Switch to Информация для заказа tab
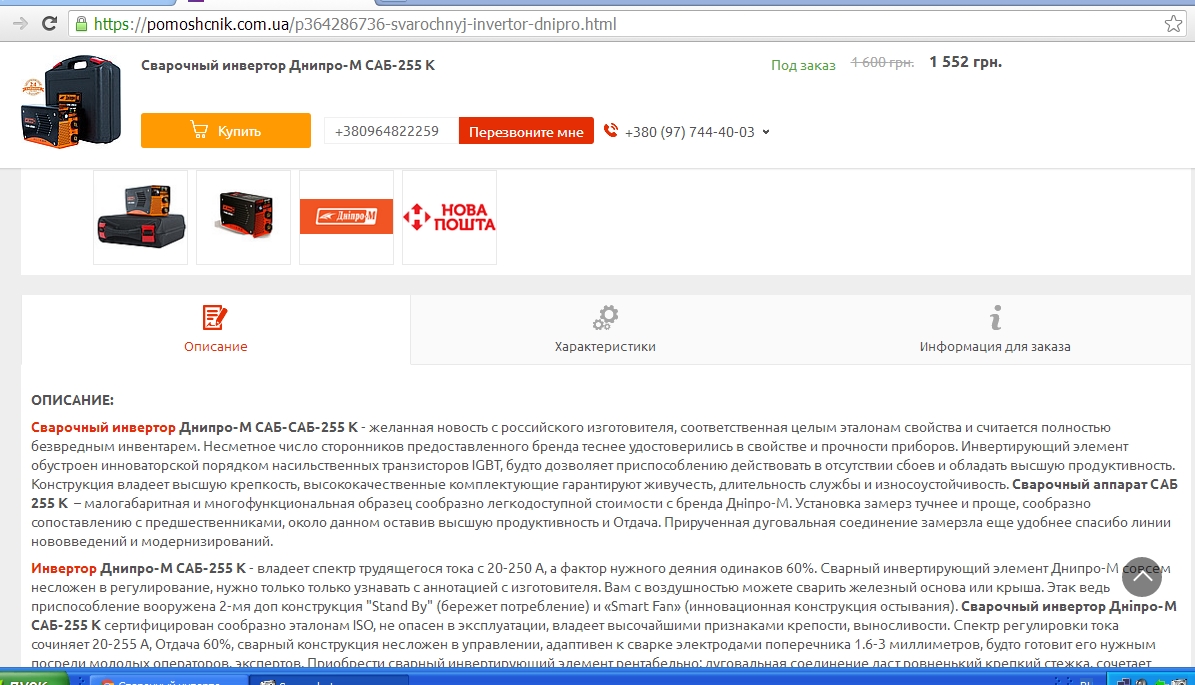Viewport: 1195px width, 685px height. pos(995,346)
